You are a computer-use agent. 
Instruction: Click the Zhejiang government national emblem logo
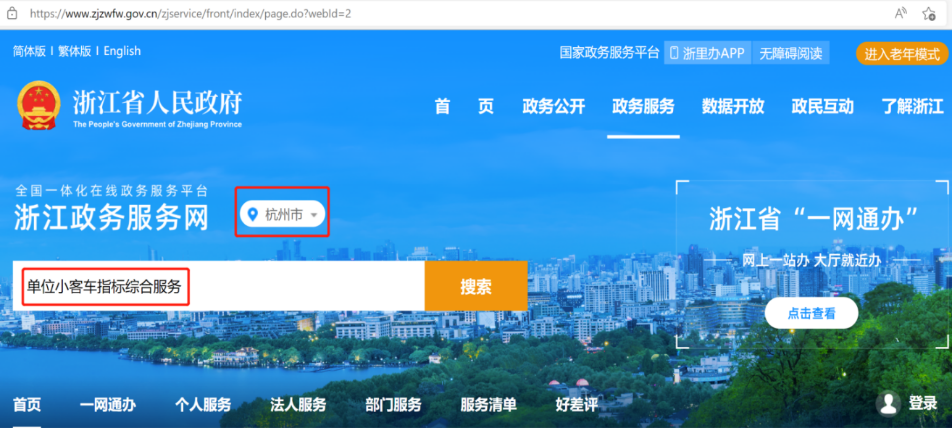point(37,106)
